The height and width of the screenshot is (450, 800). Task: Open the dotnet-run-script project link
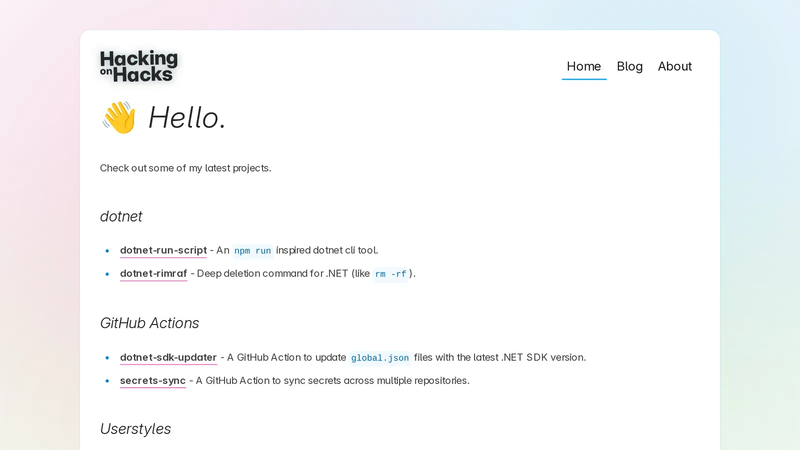[163, 250]
